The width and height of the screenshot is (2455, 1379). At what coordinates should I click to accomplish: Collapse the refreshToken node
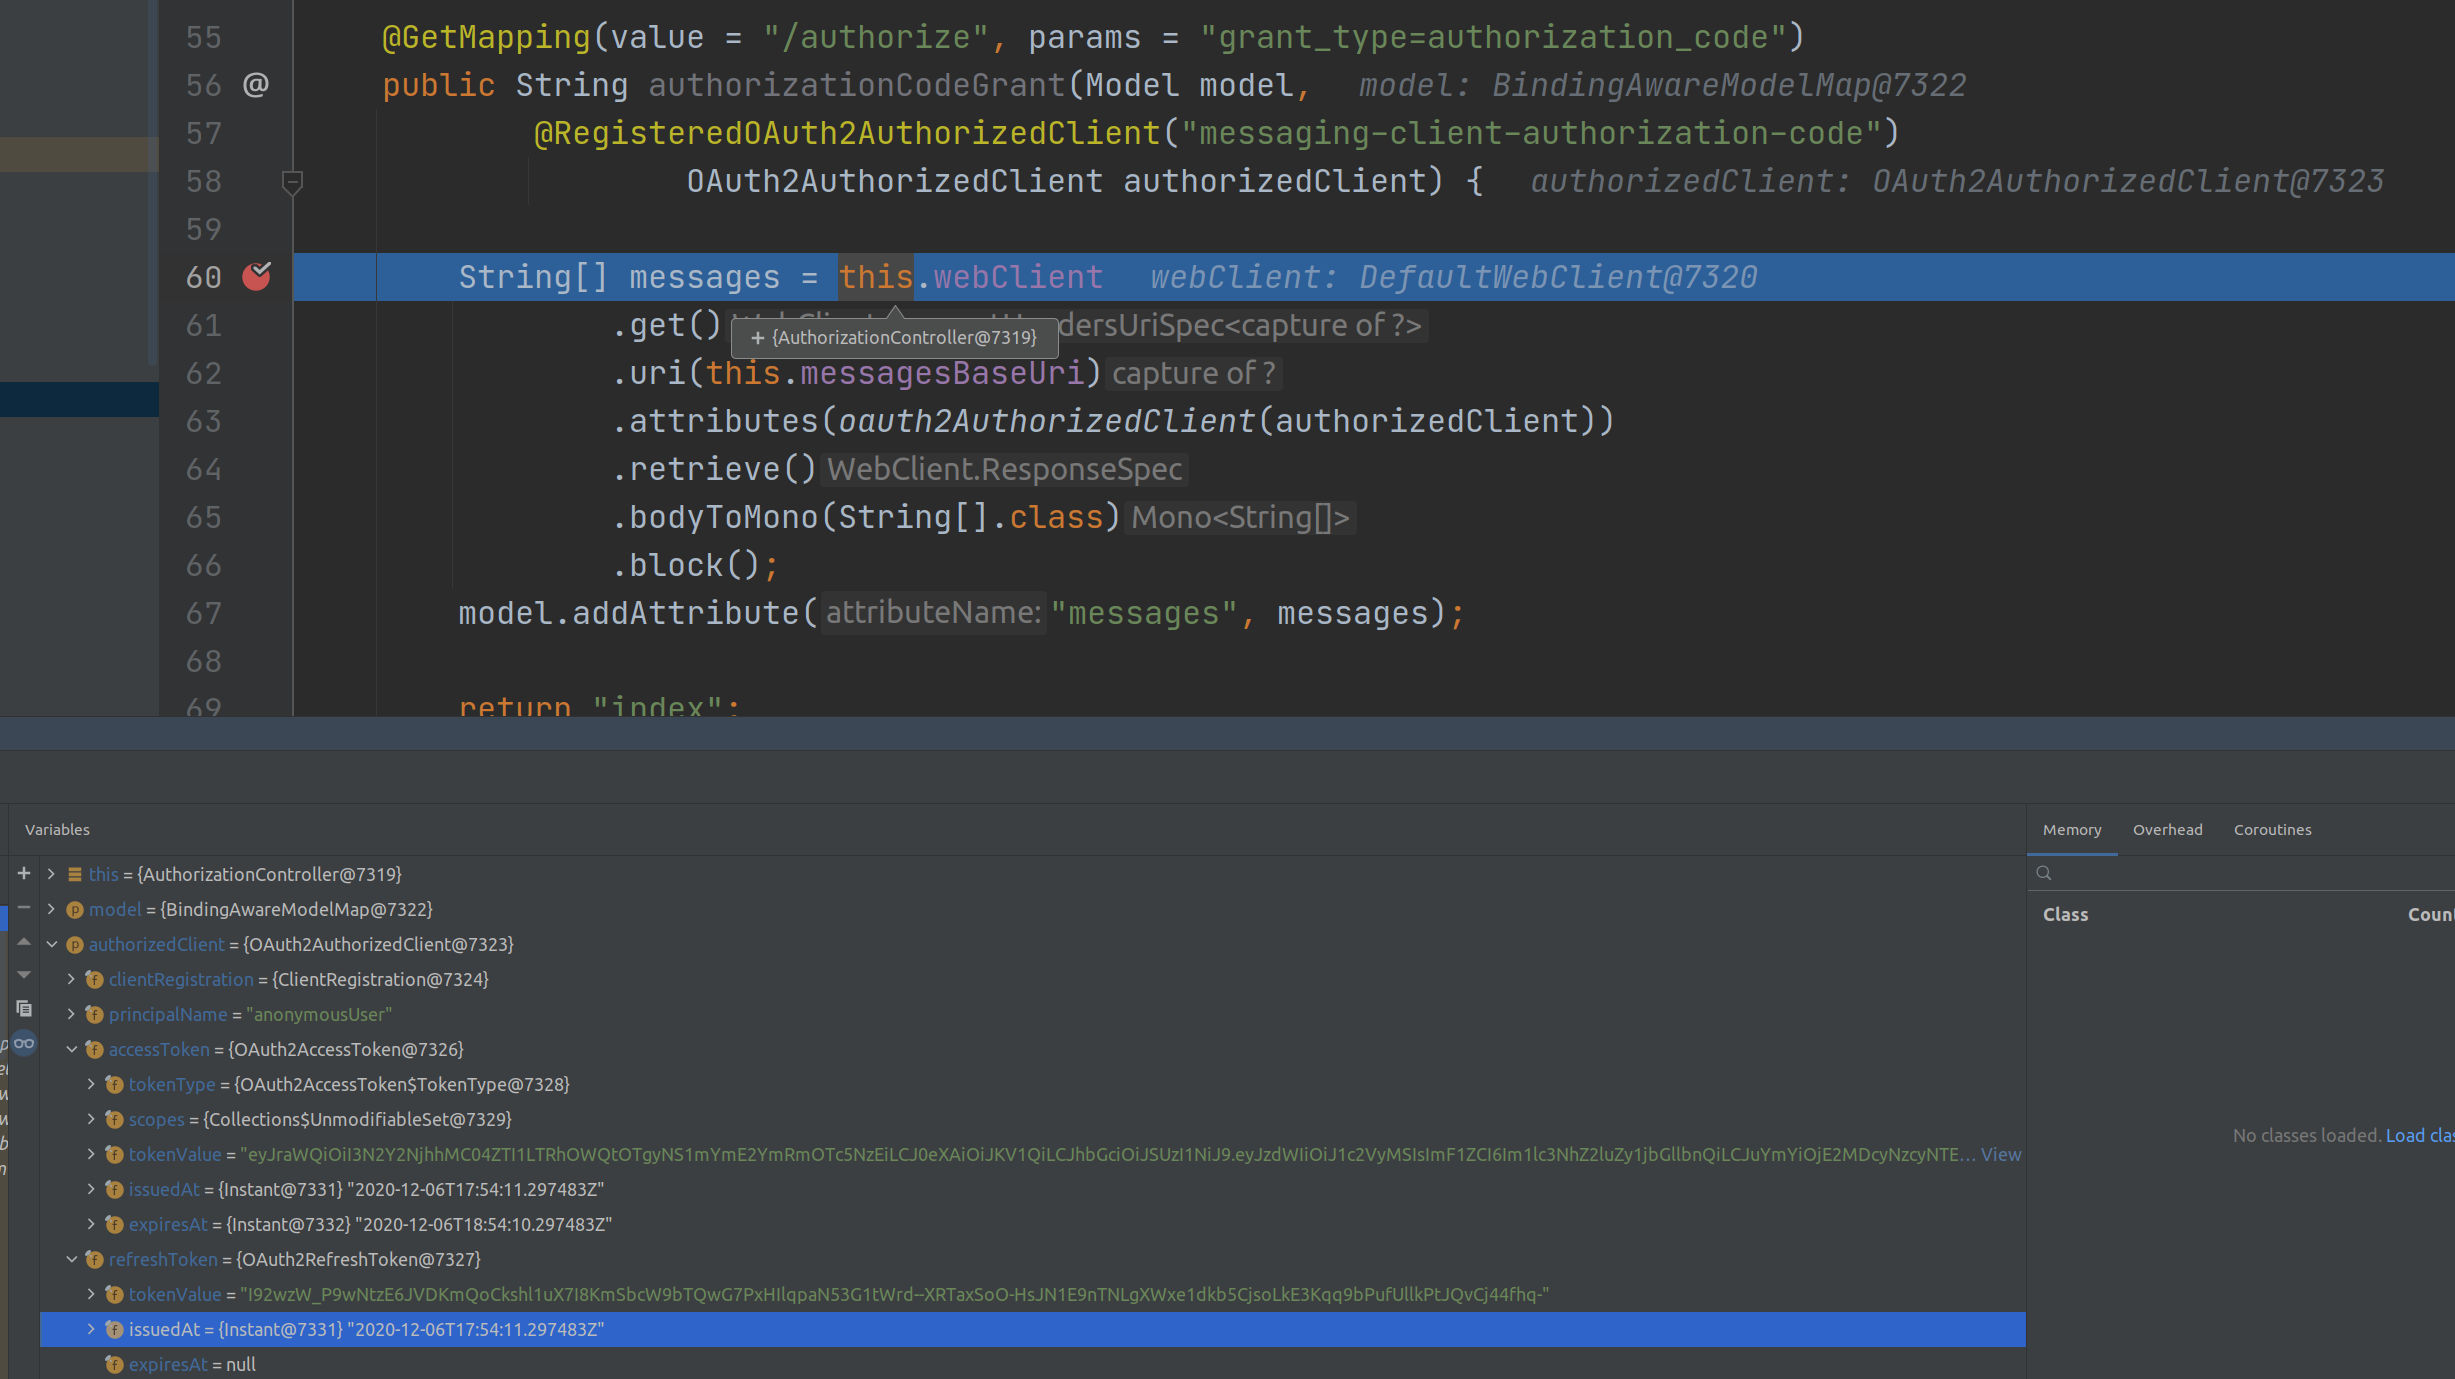[72, 1259]
